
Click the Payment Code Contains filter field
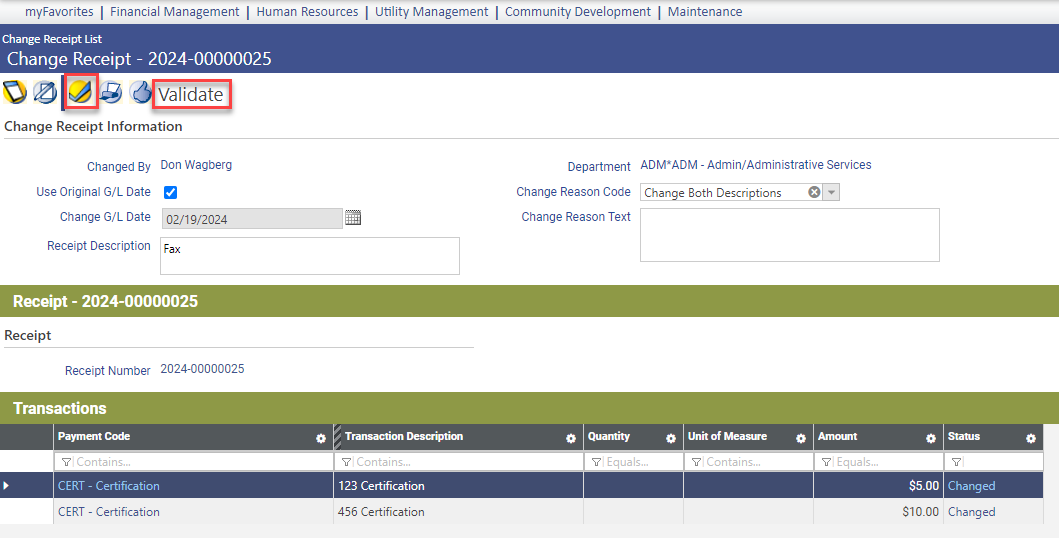194,462
